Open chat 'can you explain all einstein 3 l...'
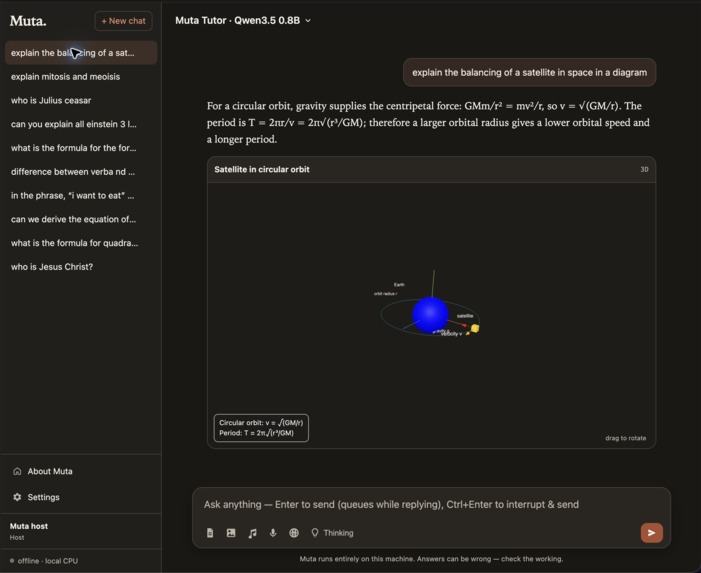 pos(81,124)
